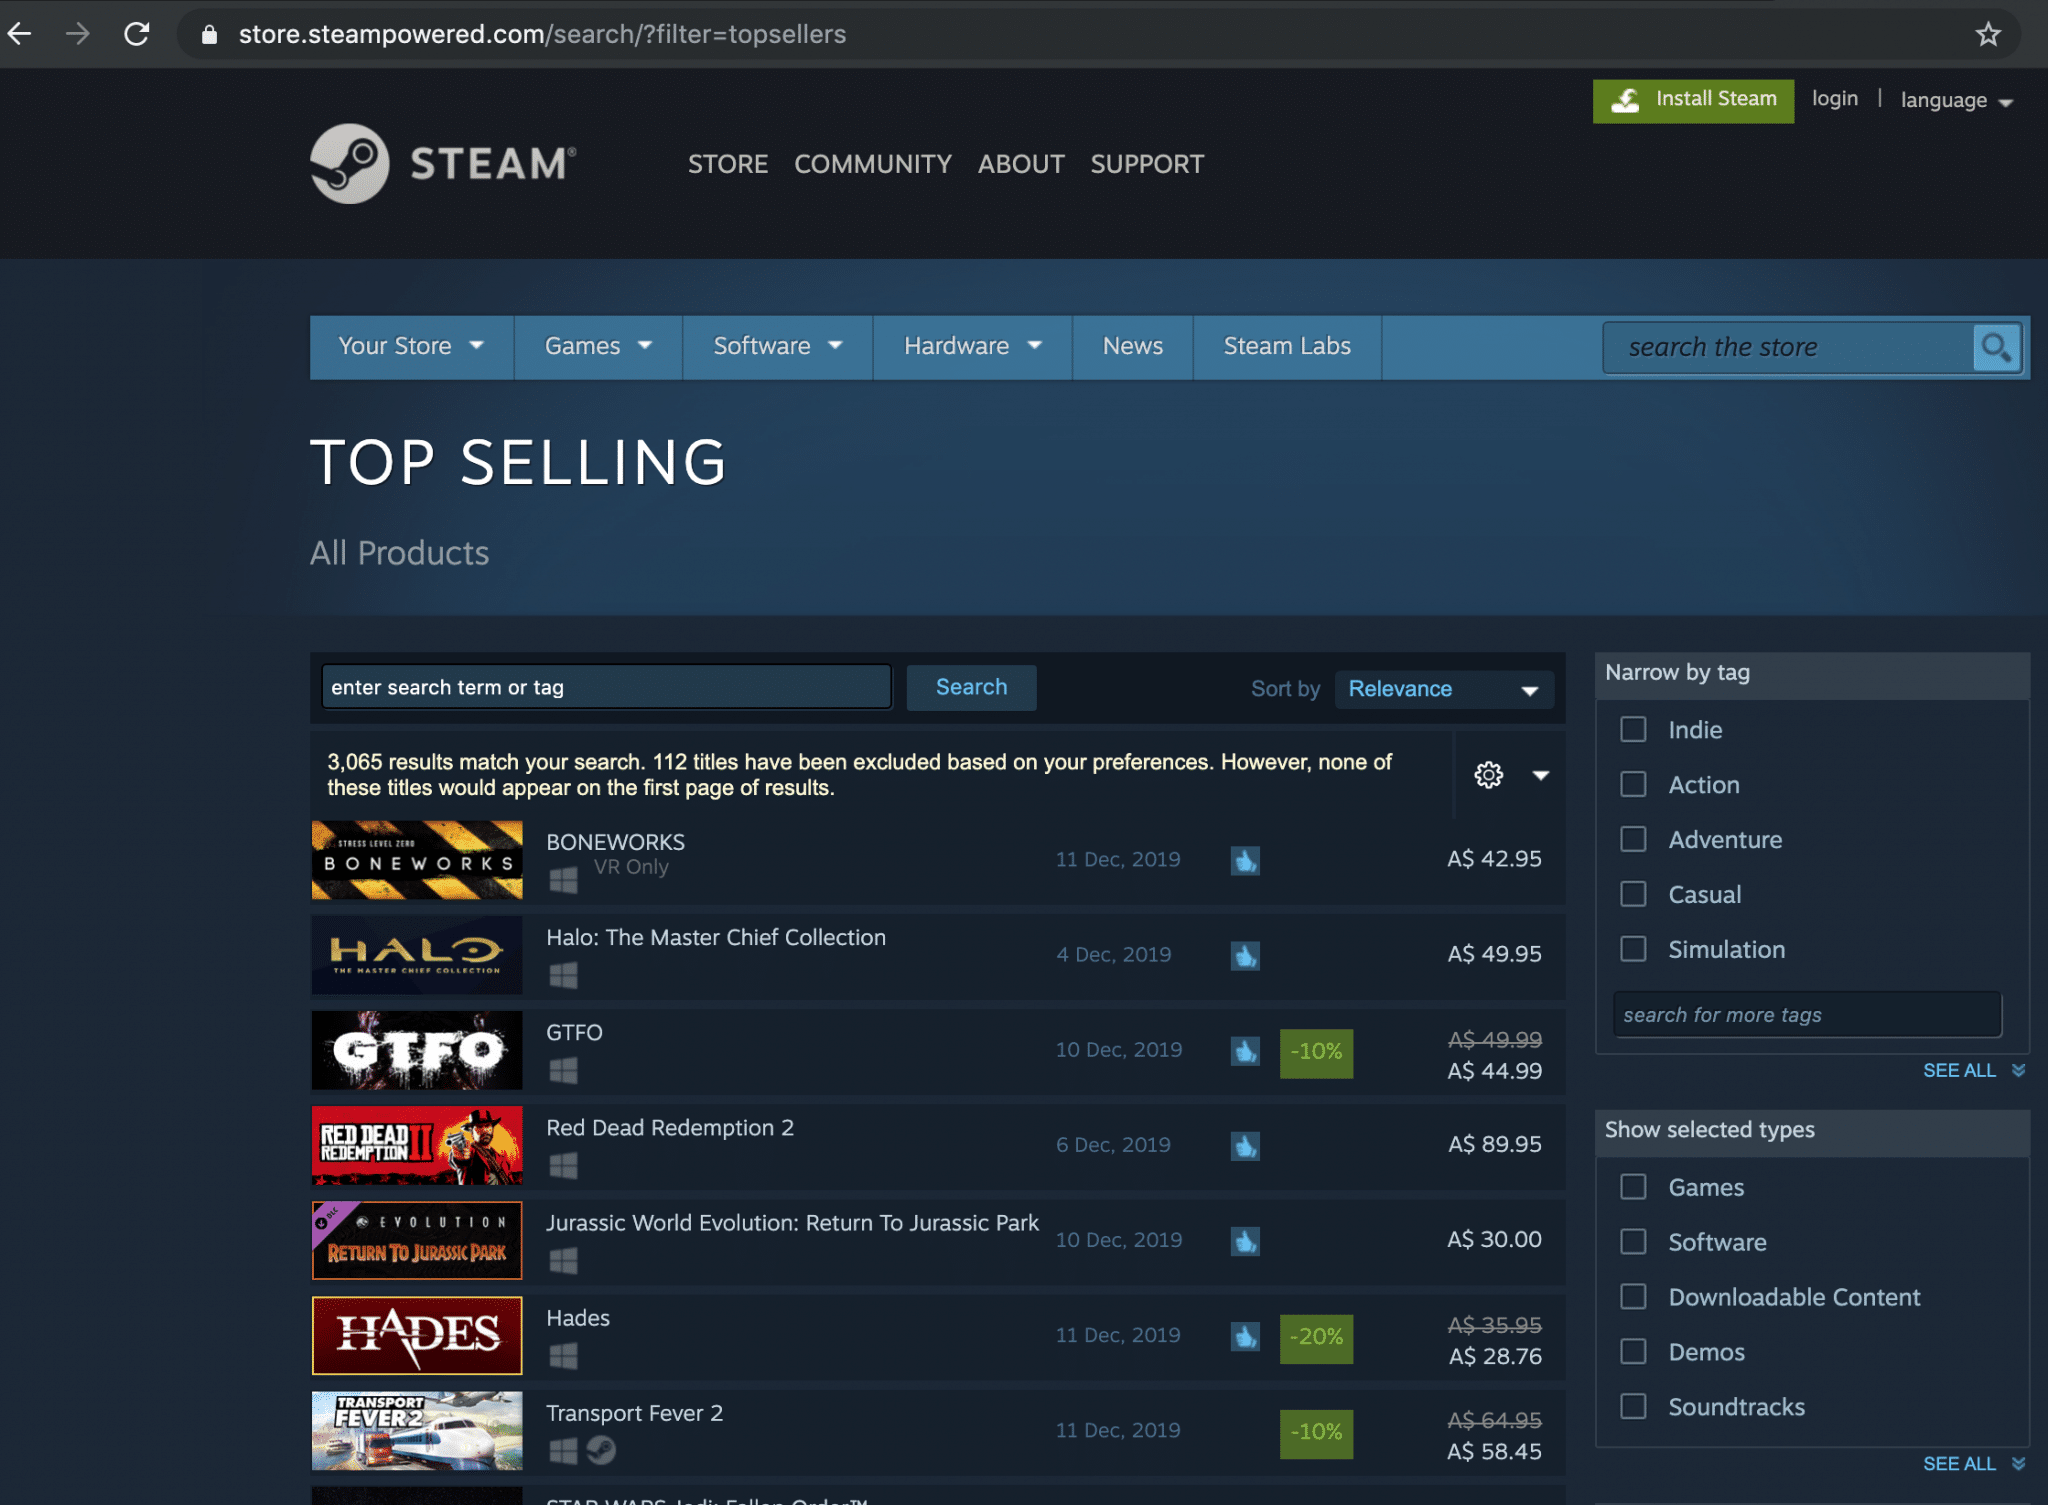
Task: Click the Install Steam button
Action: [x=1692, y=100]
